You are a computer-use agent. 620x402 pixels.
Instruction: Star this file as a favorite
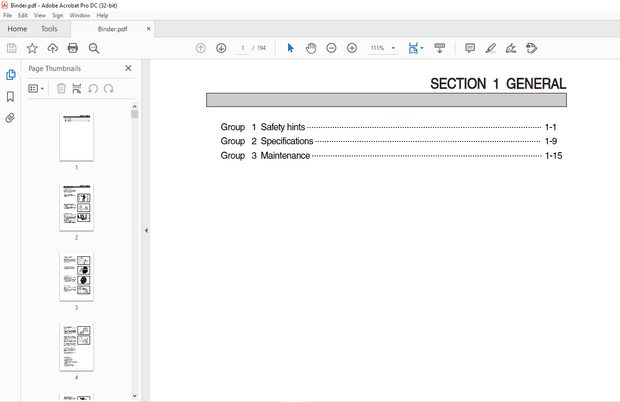pos(32,48)
